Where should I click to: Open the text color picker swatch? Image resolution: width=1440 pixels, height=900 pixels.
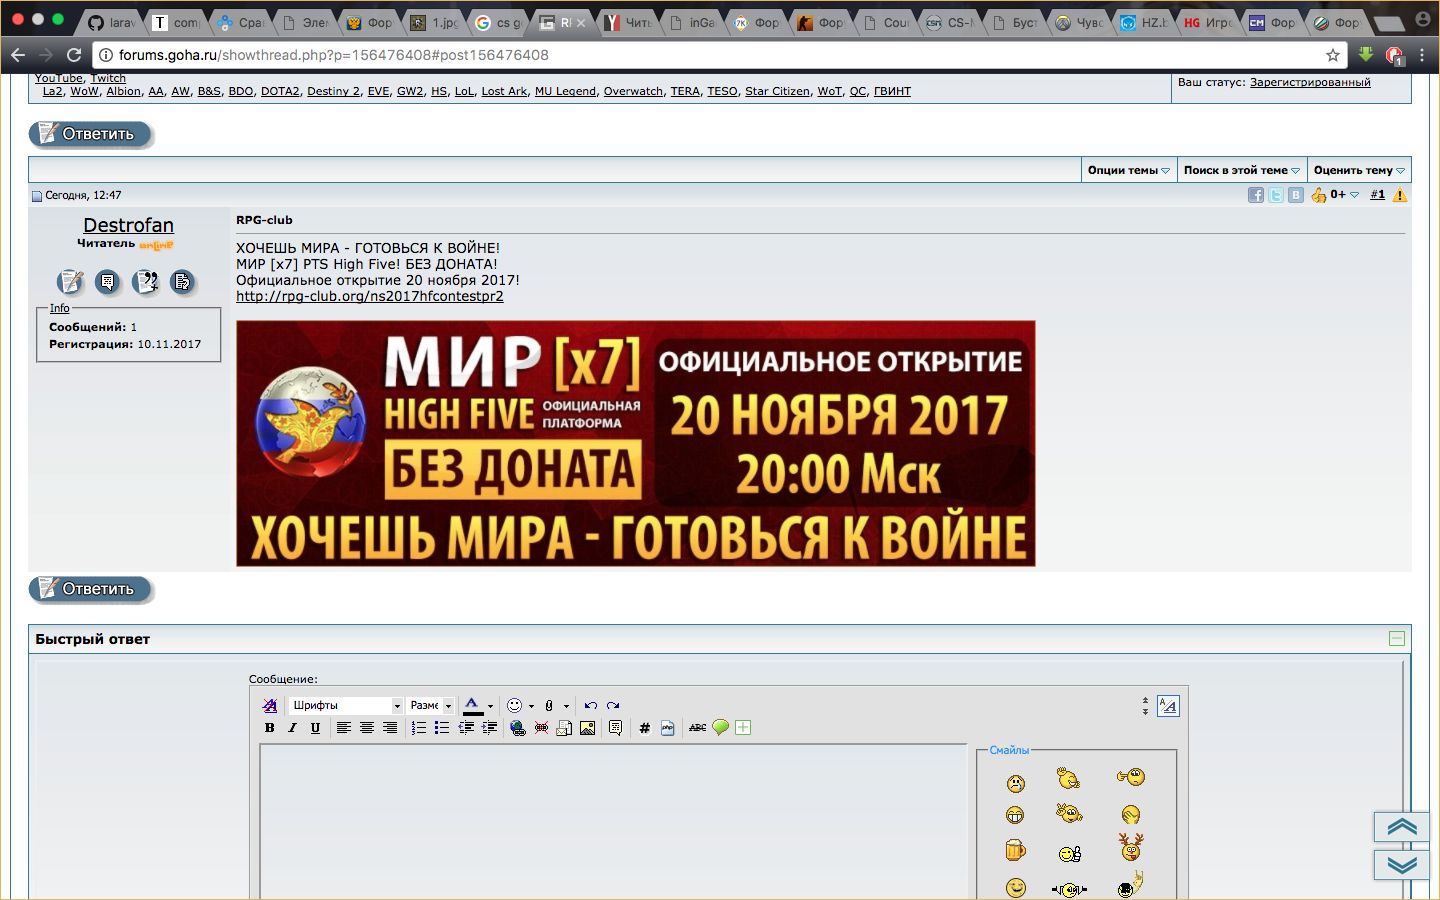point(472,705)
